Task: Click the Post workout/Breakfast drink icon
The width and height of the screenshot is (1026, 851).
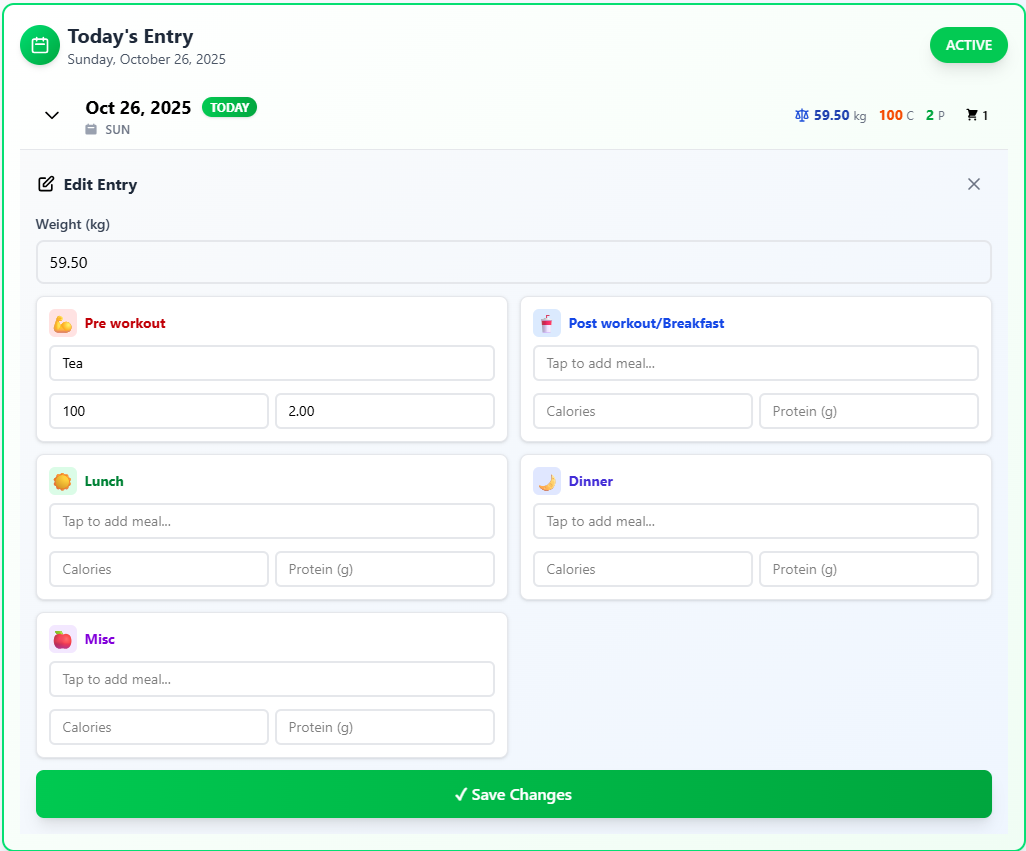Action: (x=547, y=323)
